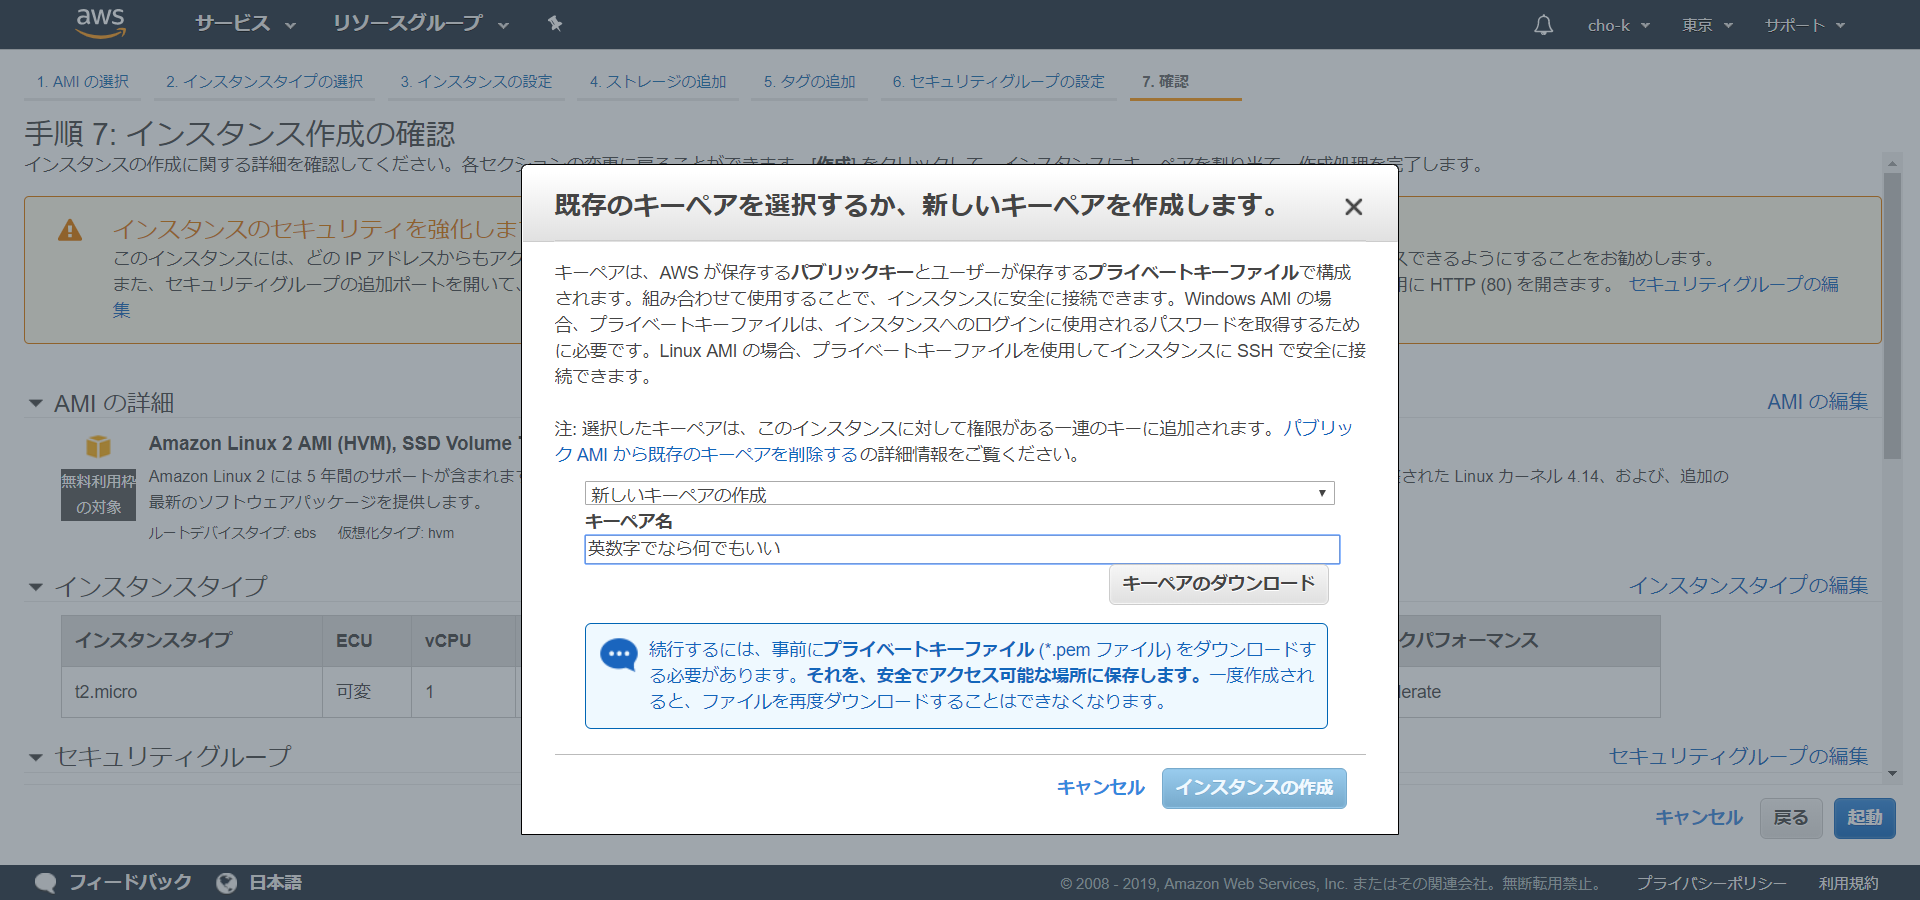The image size is (1920, 900).
Task: Click the 無料利用枠の対象 badge
Action: tap(98, 494)
